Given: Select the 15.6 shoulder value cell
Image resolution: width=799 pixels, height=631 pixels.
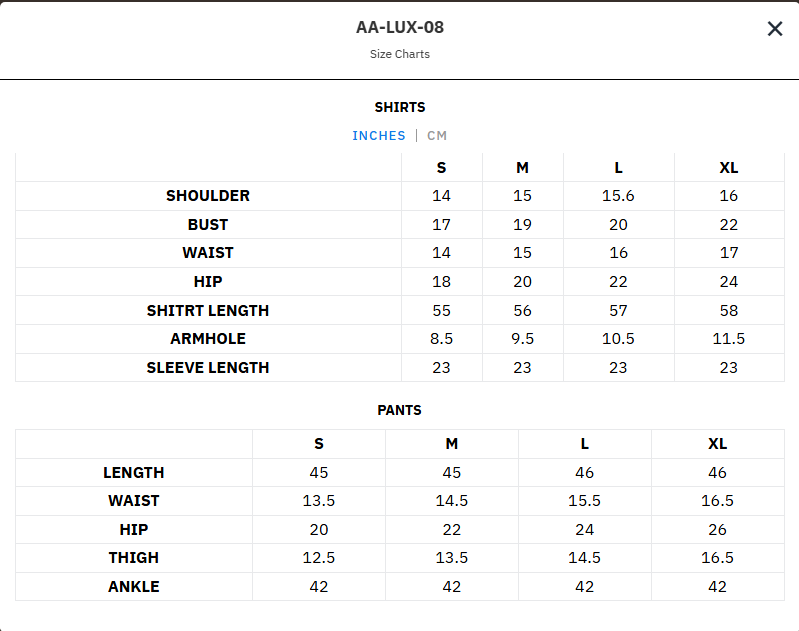Looking at the screenshot, I should (618, 196).
